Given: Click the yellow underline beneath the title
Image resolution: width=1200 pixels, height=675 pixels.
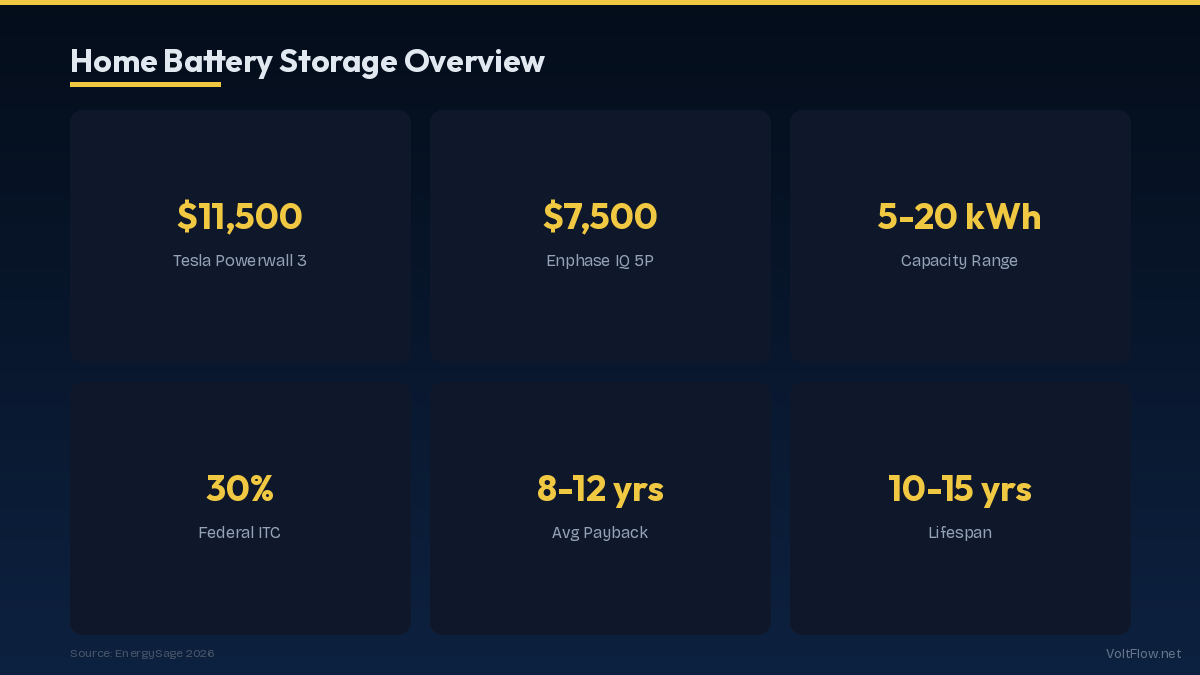Looking at the screenshot, I should point(145,85).
